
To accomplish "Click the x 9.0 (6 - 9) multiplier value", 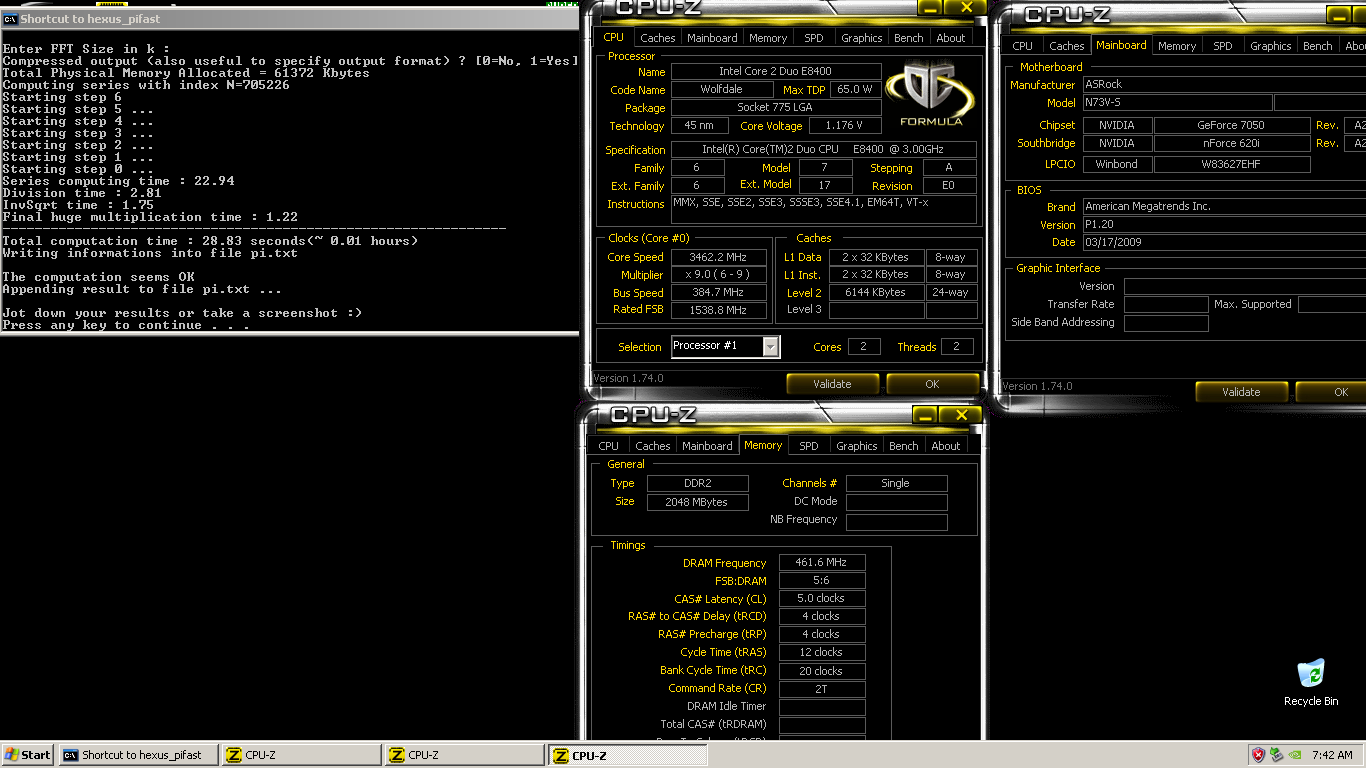I will [719, 275].
